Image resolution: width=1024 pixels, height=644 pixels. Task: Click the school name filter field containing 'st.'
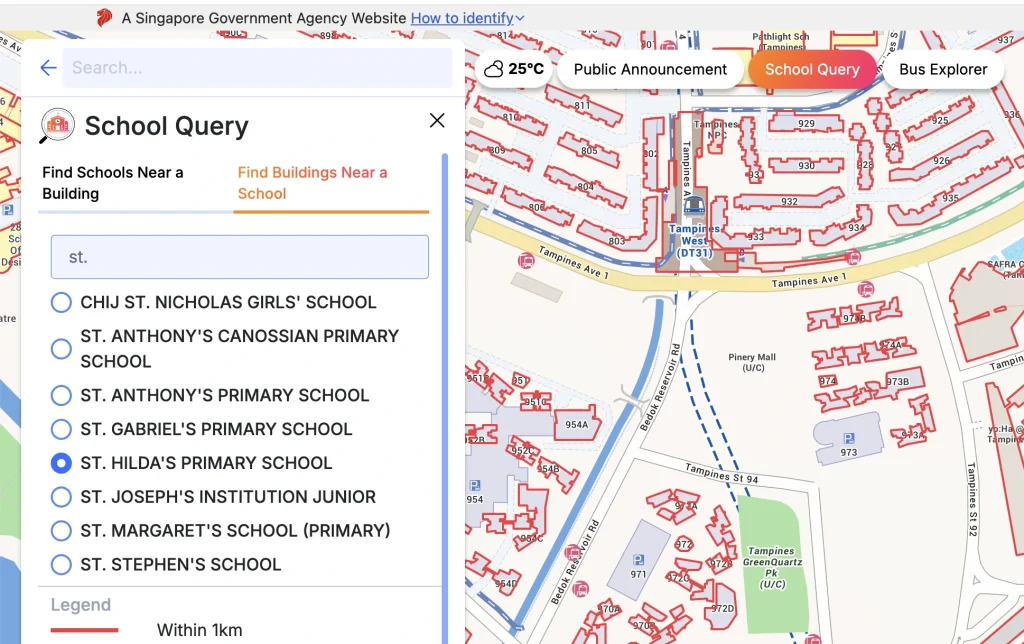pyautogui.click(x=240, y=257)
